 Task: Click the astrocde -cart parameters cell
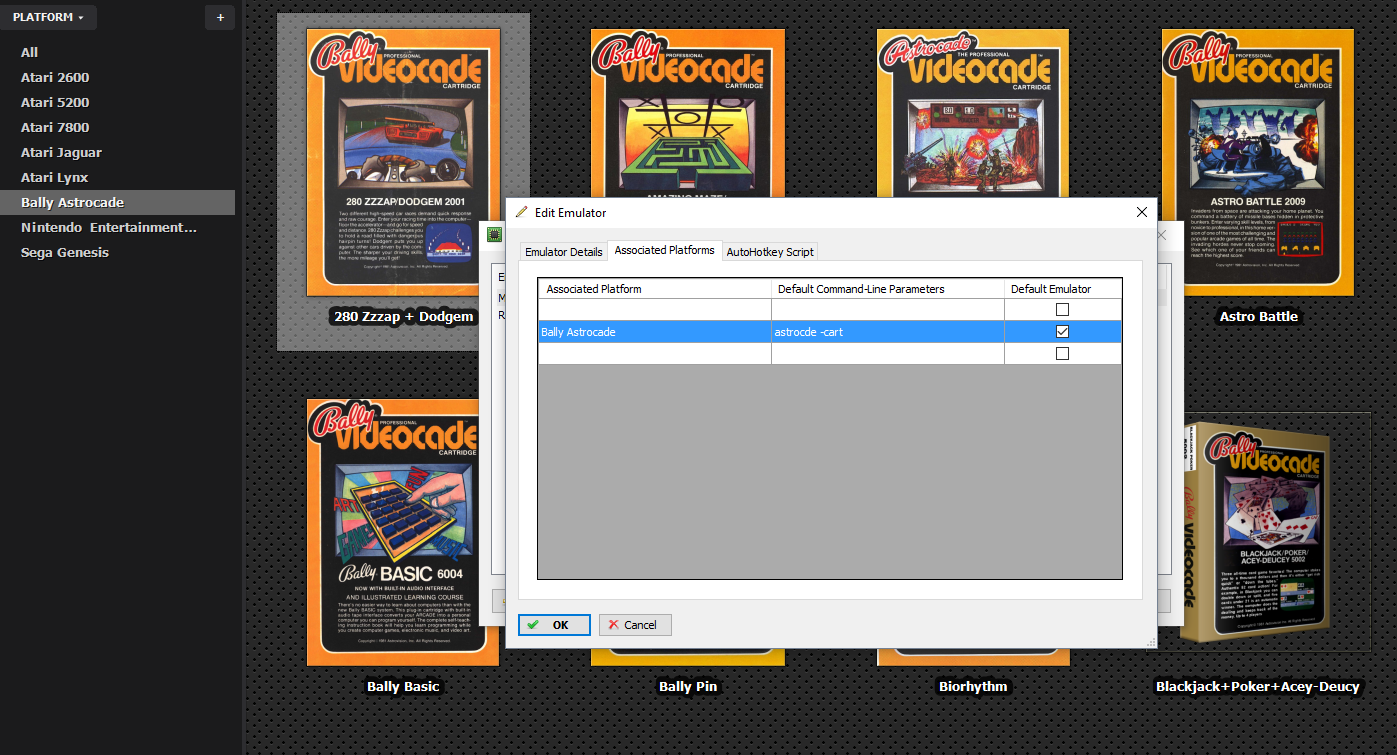point(888,332)
